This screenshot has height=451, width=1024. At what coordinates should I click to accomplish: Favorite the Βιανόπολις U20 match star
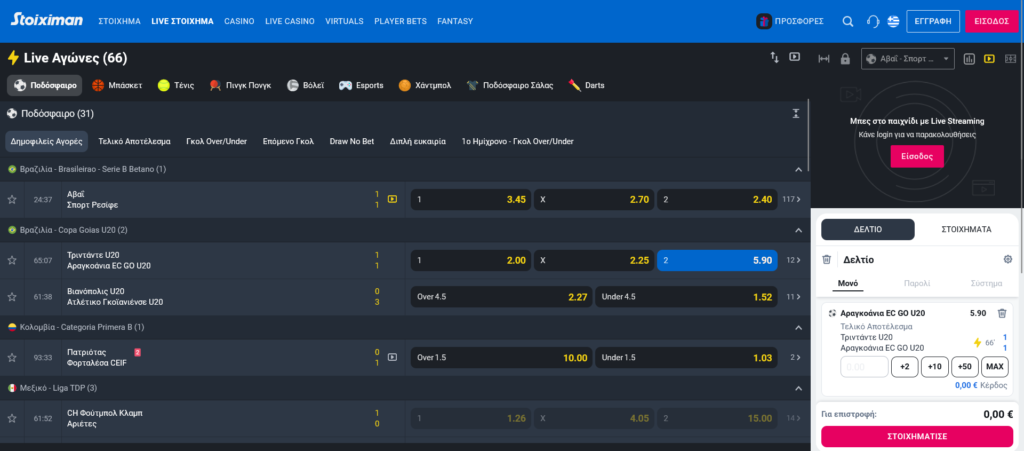(x=12, y=297)
